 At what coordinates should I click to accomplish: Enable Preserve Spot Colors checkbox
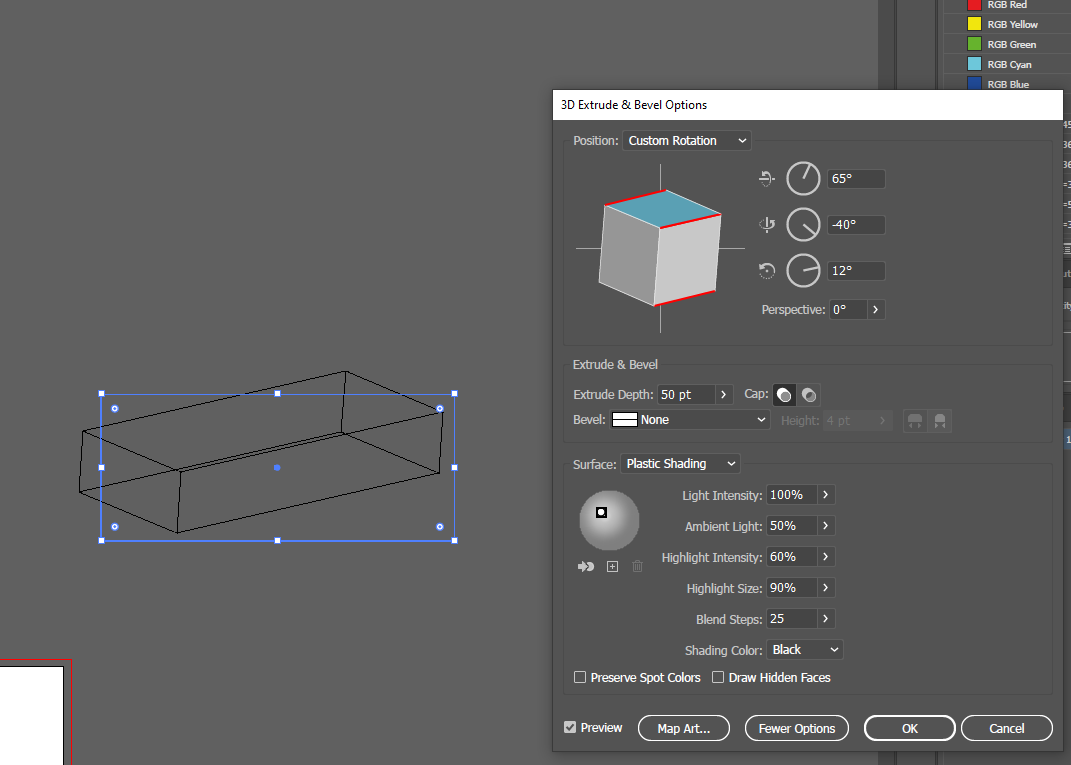click(x=580, y=678)
